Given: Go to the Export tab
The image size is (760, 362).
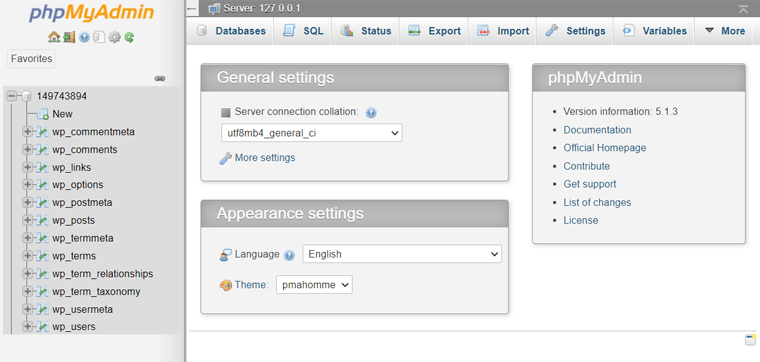Looking at the screenshot, I should coord(434,31).
